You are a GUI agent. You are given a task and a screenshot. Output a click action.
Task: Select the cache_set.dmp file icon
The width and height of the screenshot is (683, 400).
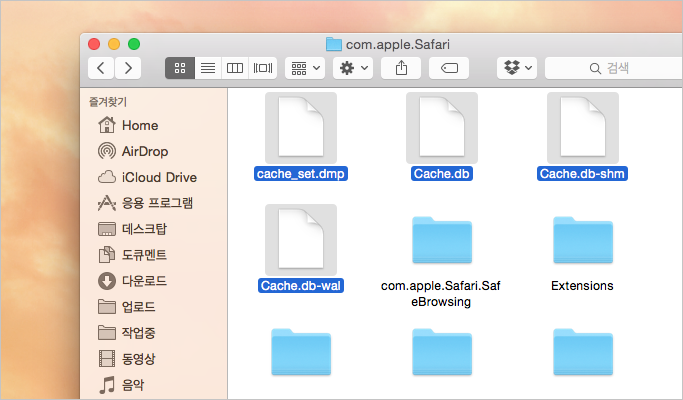pos(301,127)
